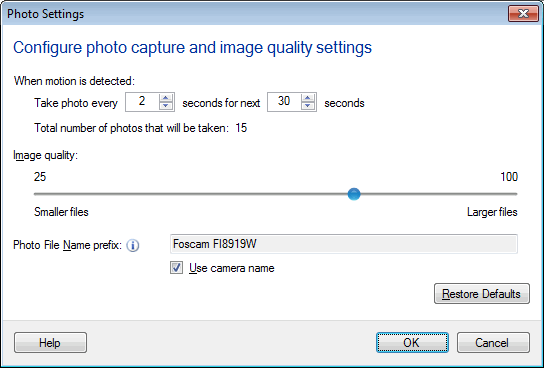Uncheck the Use camera name checkbox
544x368 pixels.
point(176,268)
